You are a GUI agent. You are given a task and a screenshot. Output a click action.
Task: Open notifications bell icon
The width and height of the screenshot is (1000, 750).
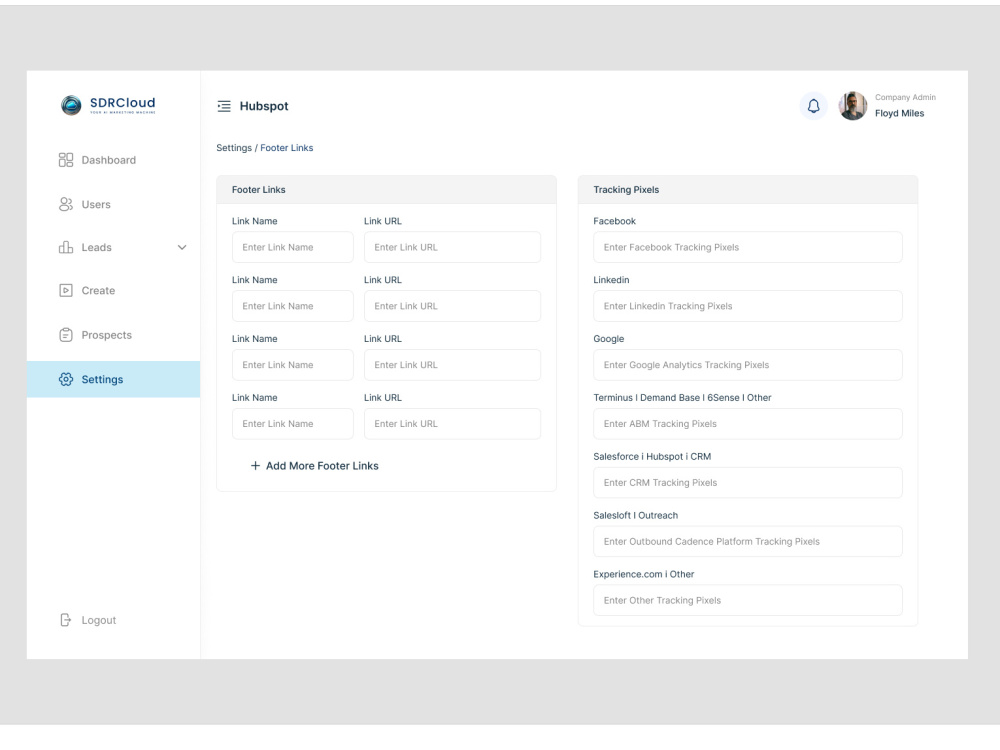point(813,106)
